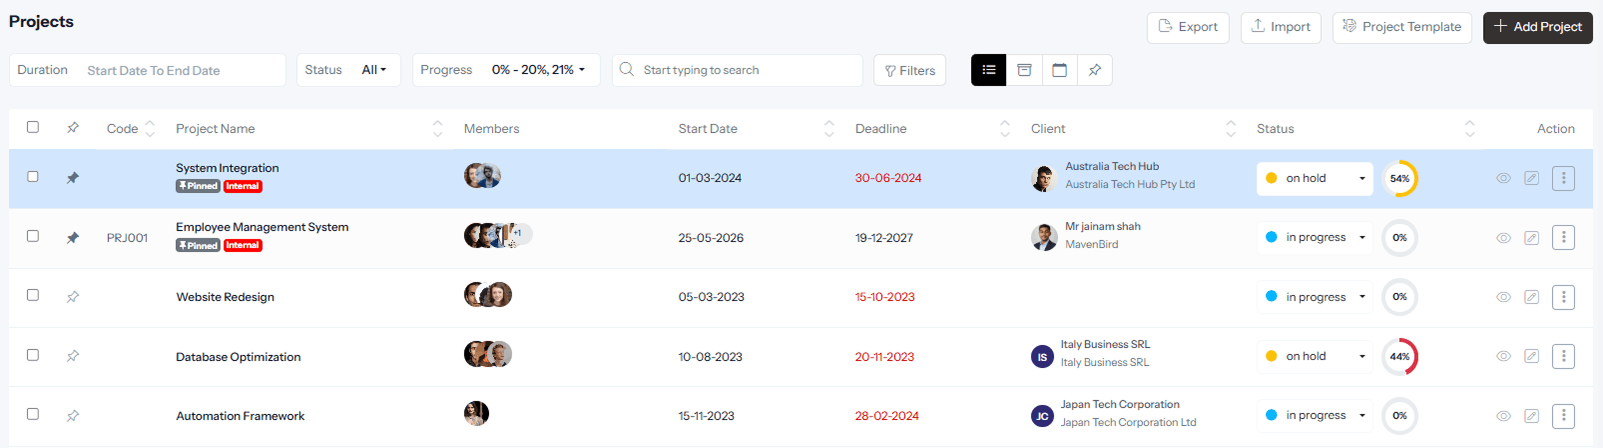Open more actions for Automation Framework
Image resolution: width=1603 pixels, height=448 pixels.
pos(1564,416)
